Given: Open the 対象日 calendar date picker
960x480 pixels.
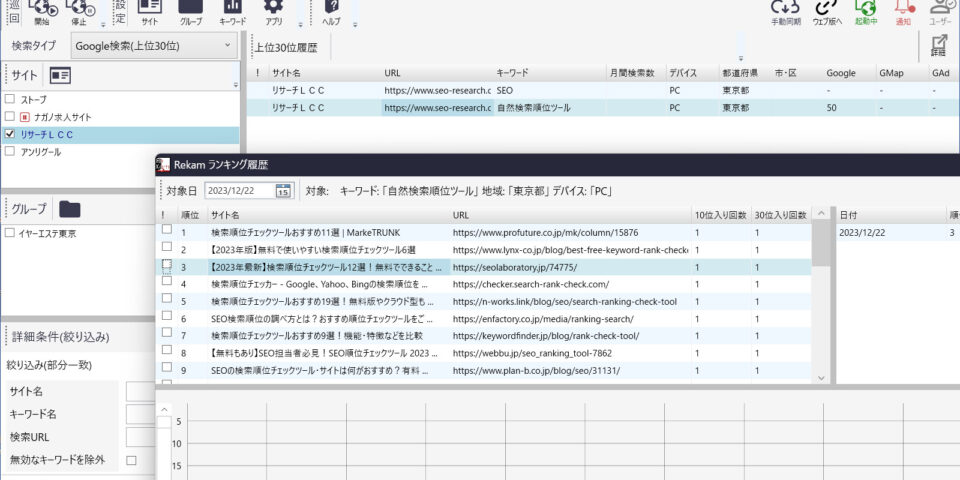Looking at the screenshot, I should tap(283, 191).
